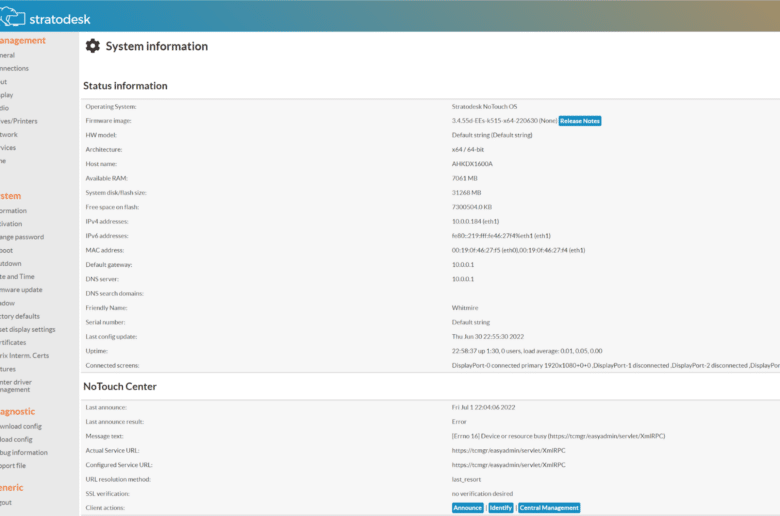This screenshot has width=780, height=516.
Task: Select the Network sidebar entry
Action: (9, 134)
